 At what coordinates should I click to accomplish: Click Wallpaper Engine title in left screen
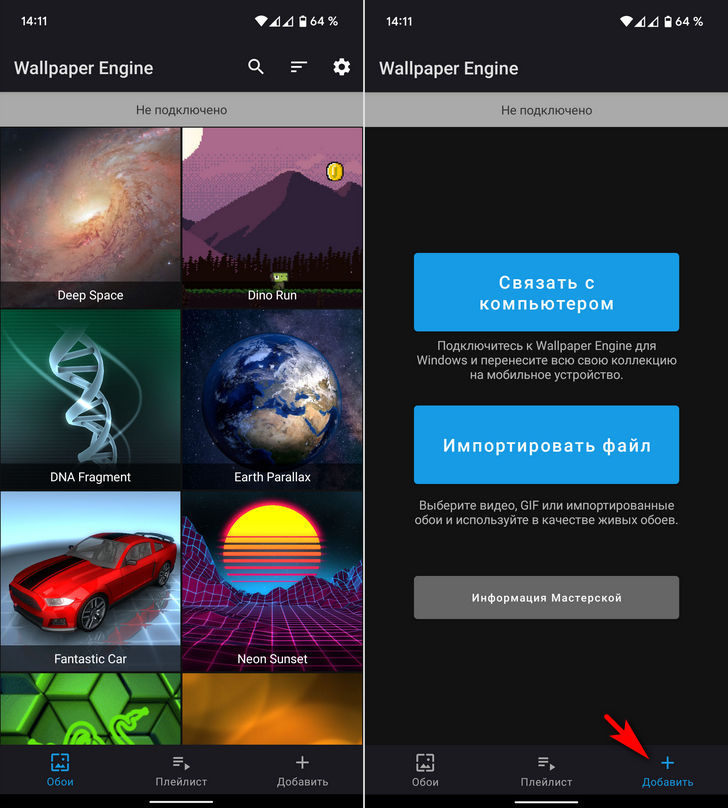[83, 68]
